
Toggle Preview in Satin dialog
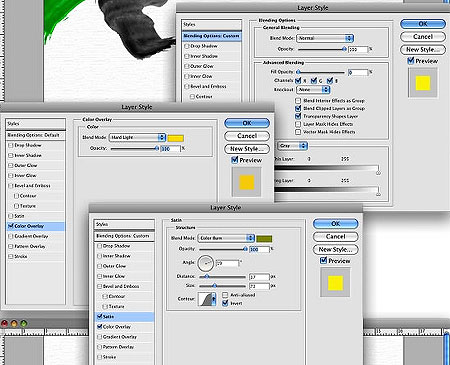pyautogui.click(x=323, y=260)
